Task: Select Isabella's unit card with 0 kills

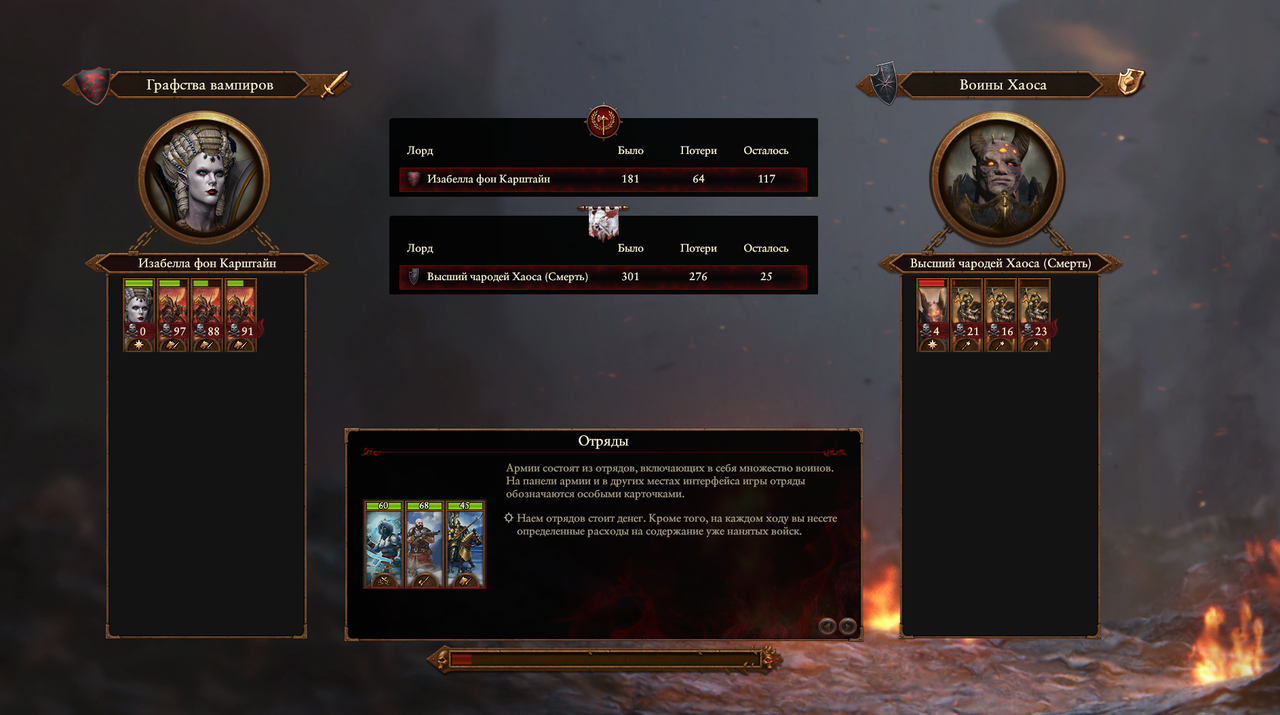Action: tap(139, 315)
